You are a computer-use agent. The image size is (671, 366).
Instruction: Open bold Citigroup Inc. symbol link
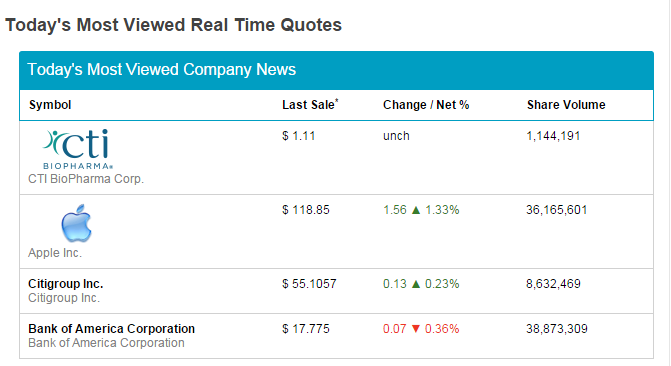(66, 284)
